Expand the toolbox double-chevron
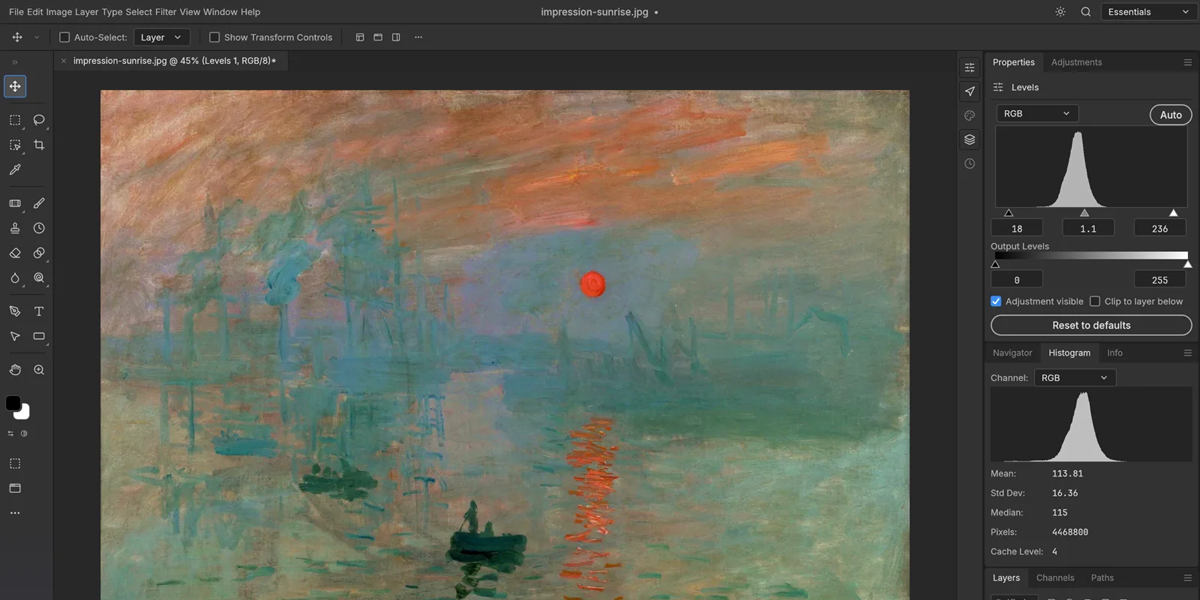 coord(15,62)
